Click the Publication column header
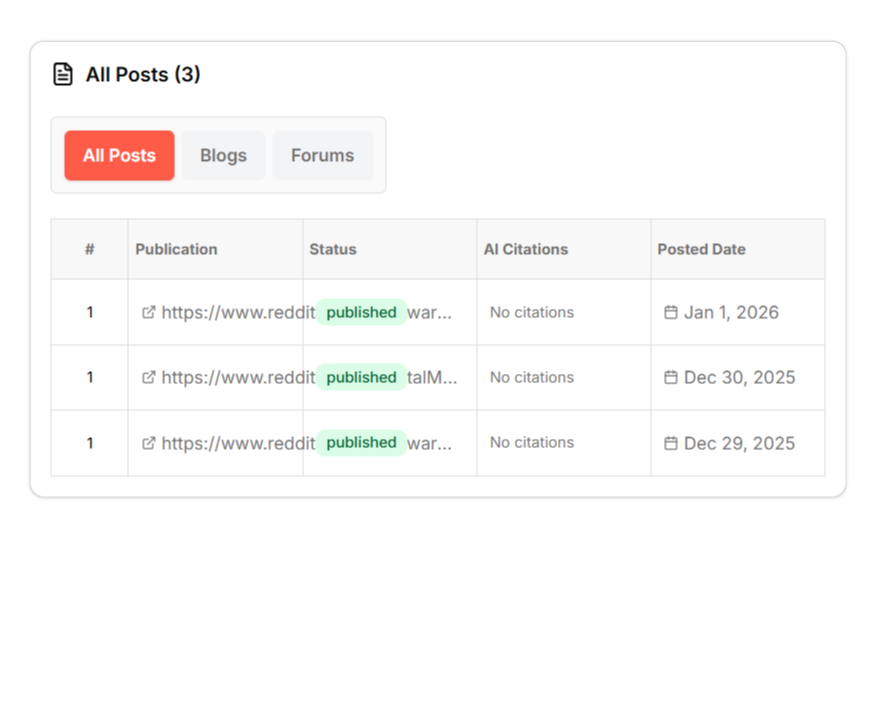The width and height of the screenshot is (876, 720). click(x=176, y=249)
